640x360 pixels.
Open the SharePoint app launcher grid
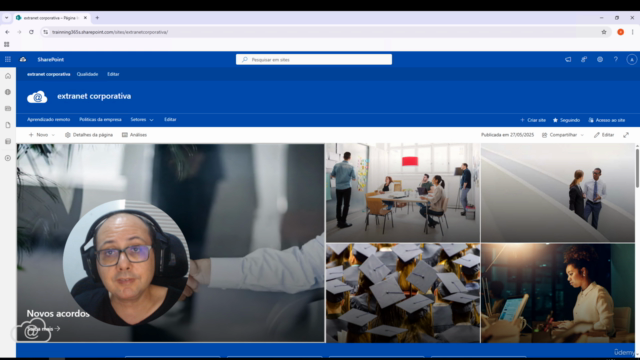click(8, 59)
